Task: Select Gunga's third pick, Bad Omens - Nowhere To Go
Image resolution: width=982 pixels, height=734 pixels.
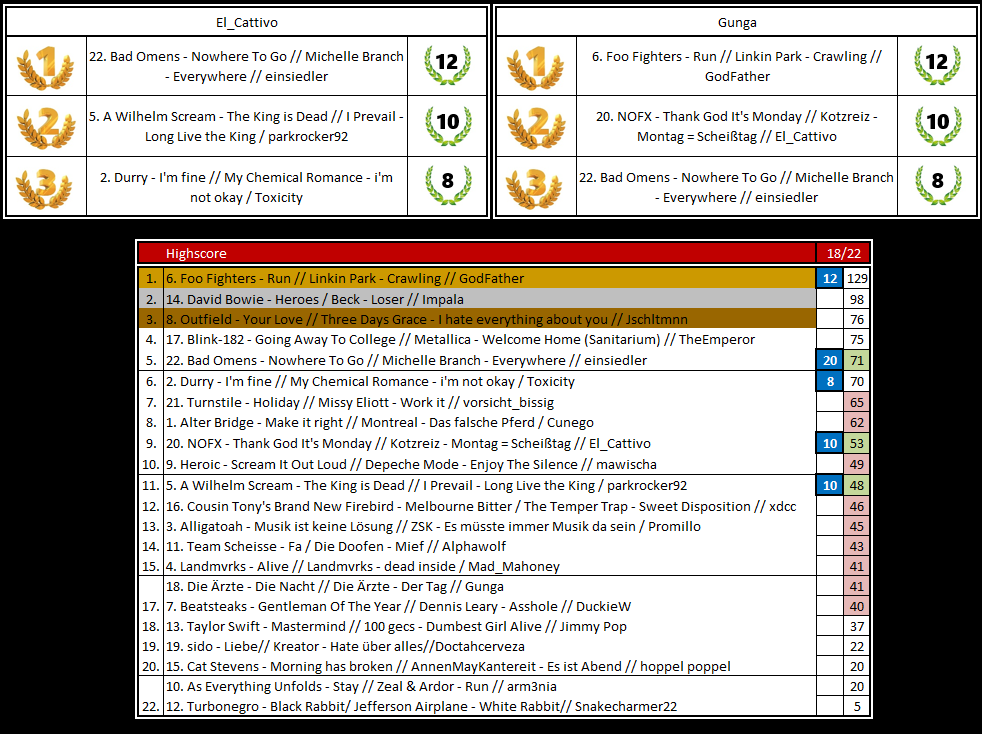Action: click(x=737, y=187)
